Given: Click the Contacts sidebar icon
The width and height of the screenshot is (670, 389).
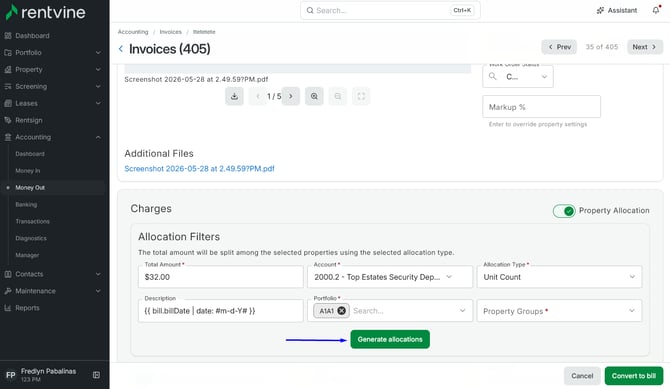Looking at the screenshot, I should coord(8,274).
